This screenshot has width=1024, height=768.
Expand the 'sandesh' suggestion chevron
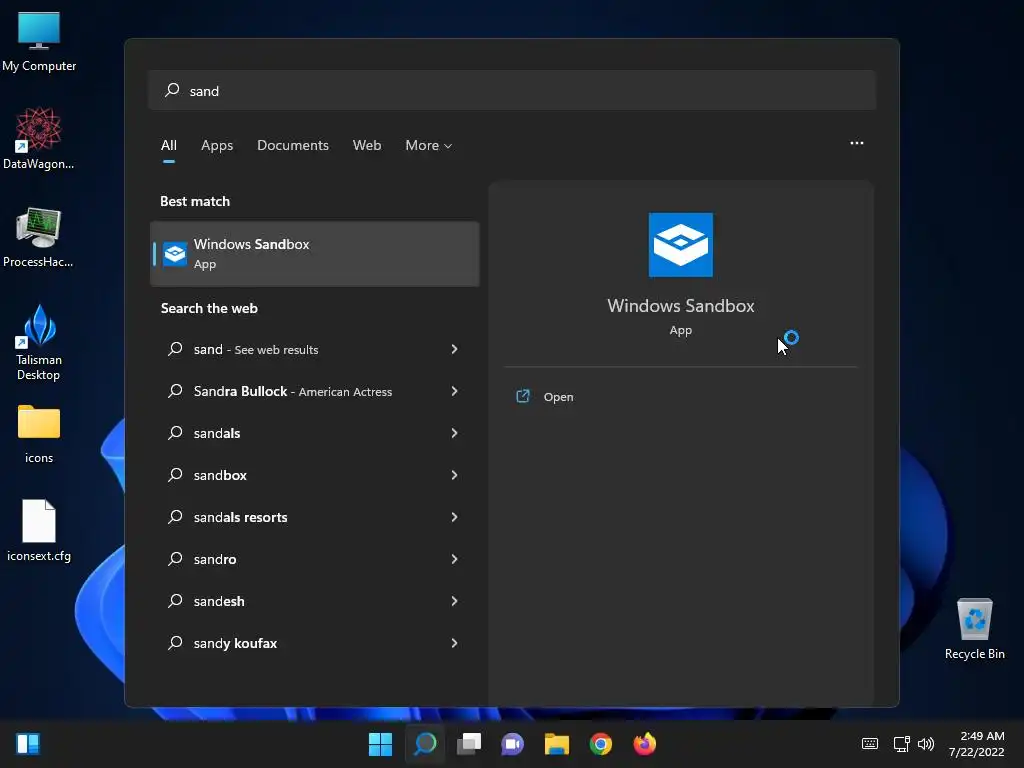[x=454, y=601]
